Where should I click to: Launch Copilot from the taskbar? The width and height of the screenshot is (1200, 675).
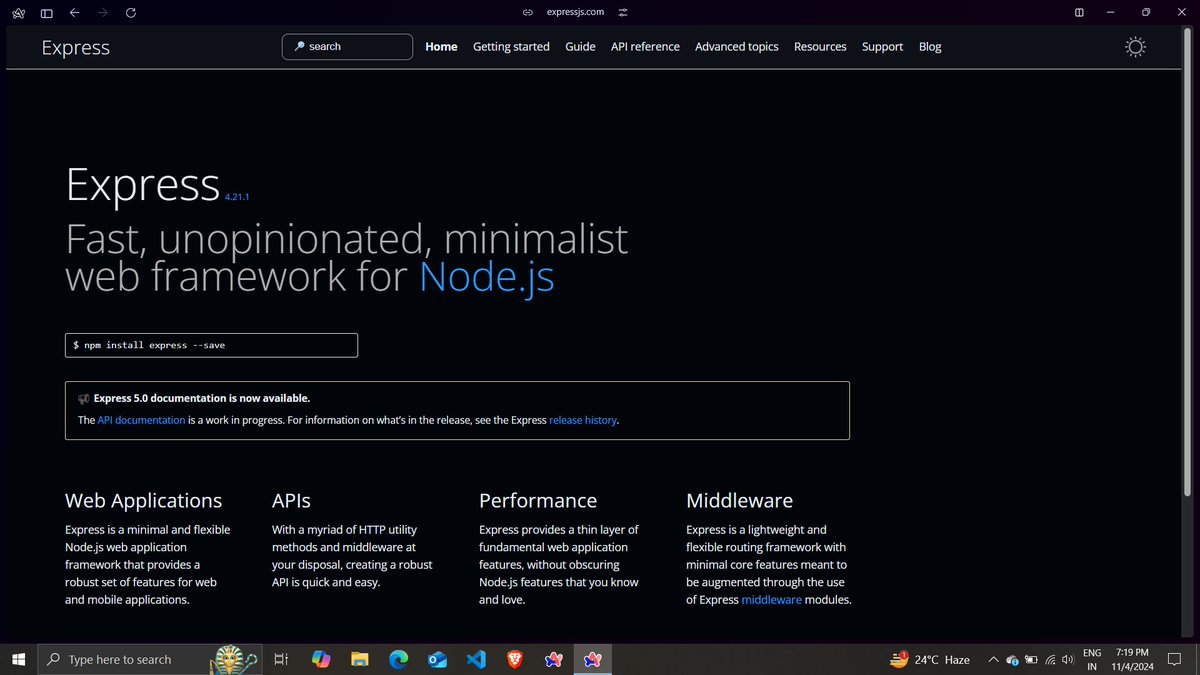coord(321,659)
